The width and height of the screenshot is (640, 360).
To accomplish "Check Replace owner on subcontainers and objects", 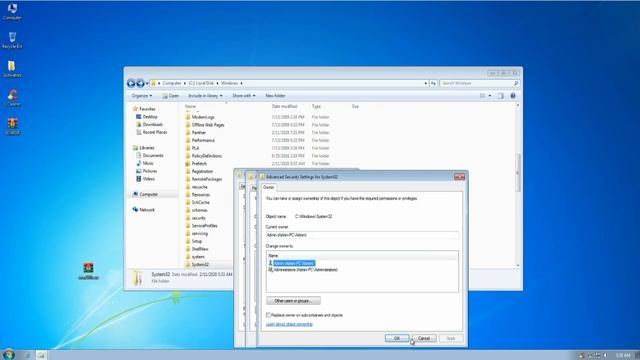I will [268, 315].
